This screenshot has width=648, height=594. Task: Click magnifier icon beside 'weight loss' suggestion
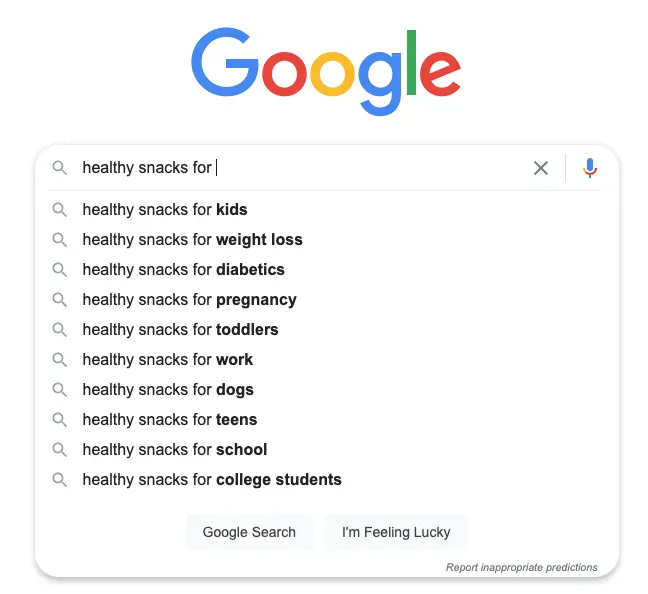coord(60,240)
